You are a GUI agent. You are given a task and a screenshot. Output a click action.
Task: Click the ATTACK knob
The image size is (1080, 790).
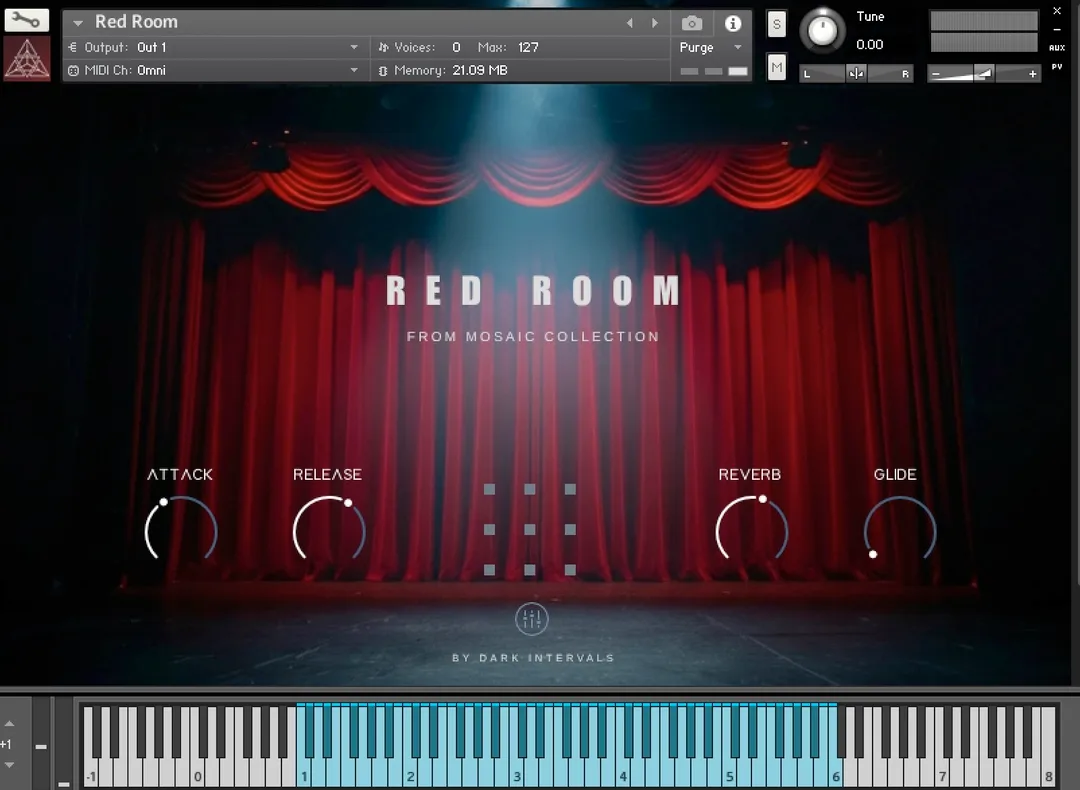[180, 530]
